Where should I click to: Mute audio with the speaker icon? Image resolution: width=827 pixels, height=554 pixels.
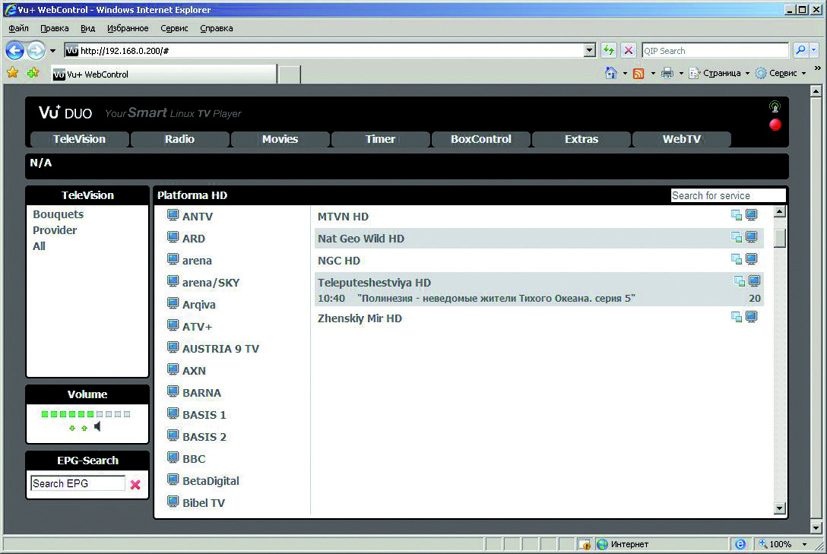(98, 426)
